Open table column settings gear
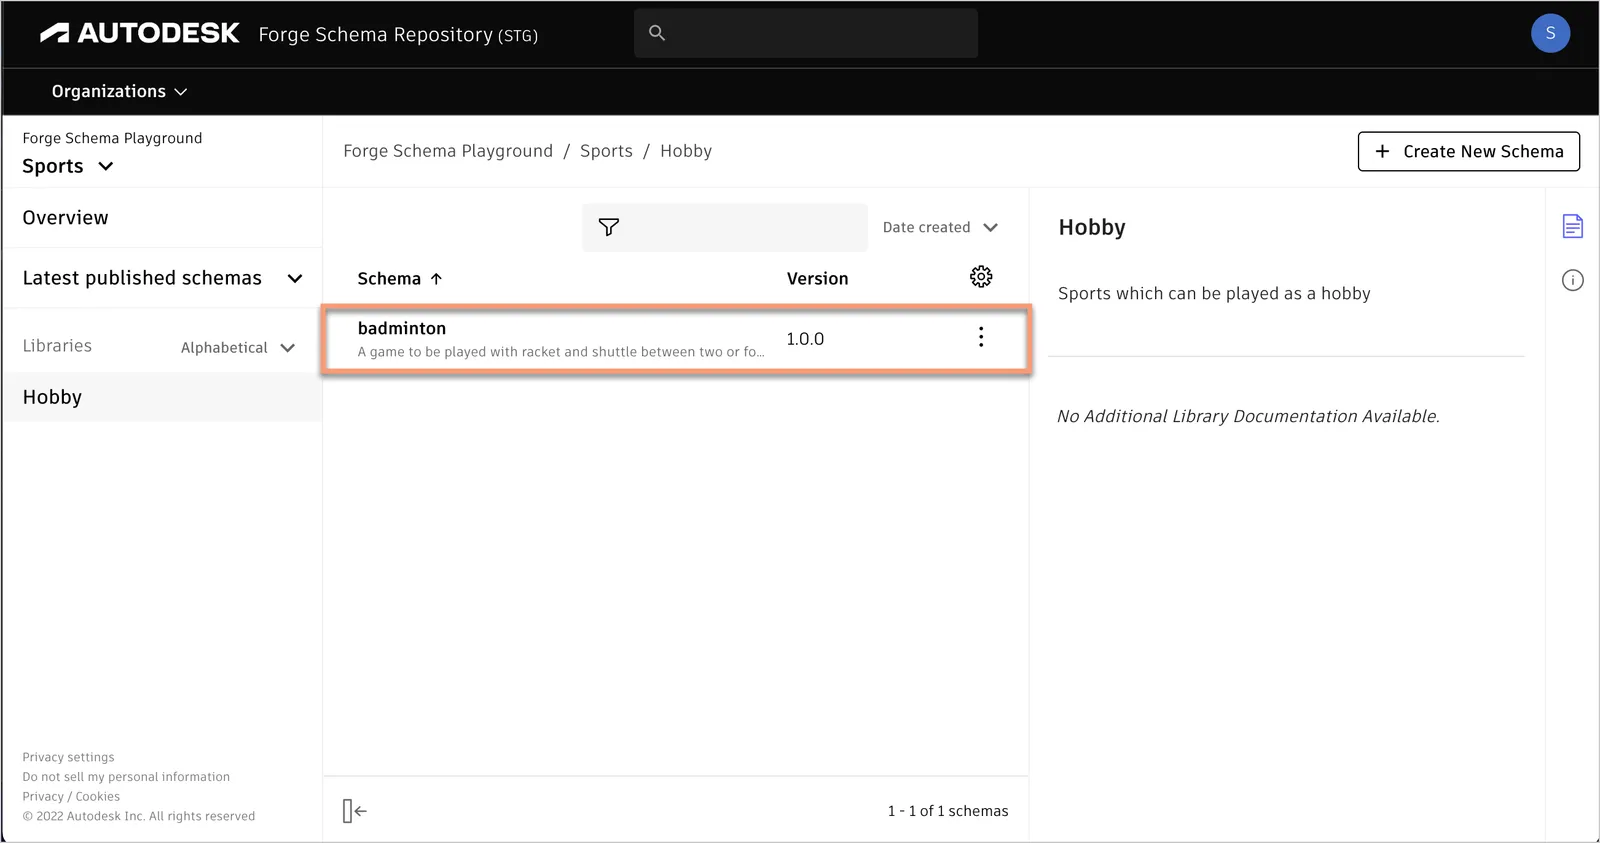 pyautogui.click(x=981, y=277)
